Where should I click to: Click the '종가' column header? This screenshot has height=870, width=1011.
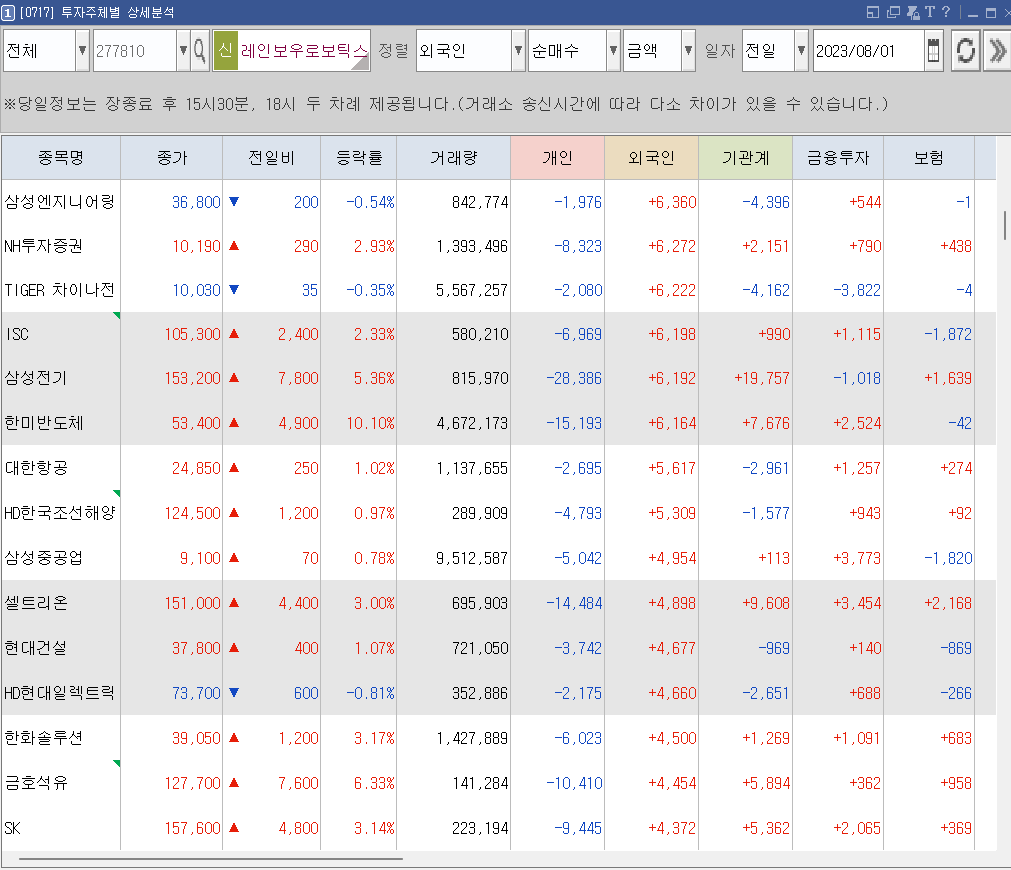coord(172,157)
